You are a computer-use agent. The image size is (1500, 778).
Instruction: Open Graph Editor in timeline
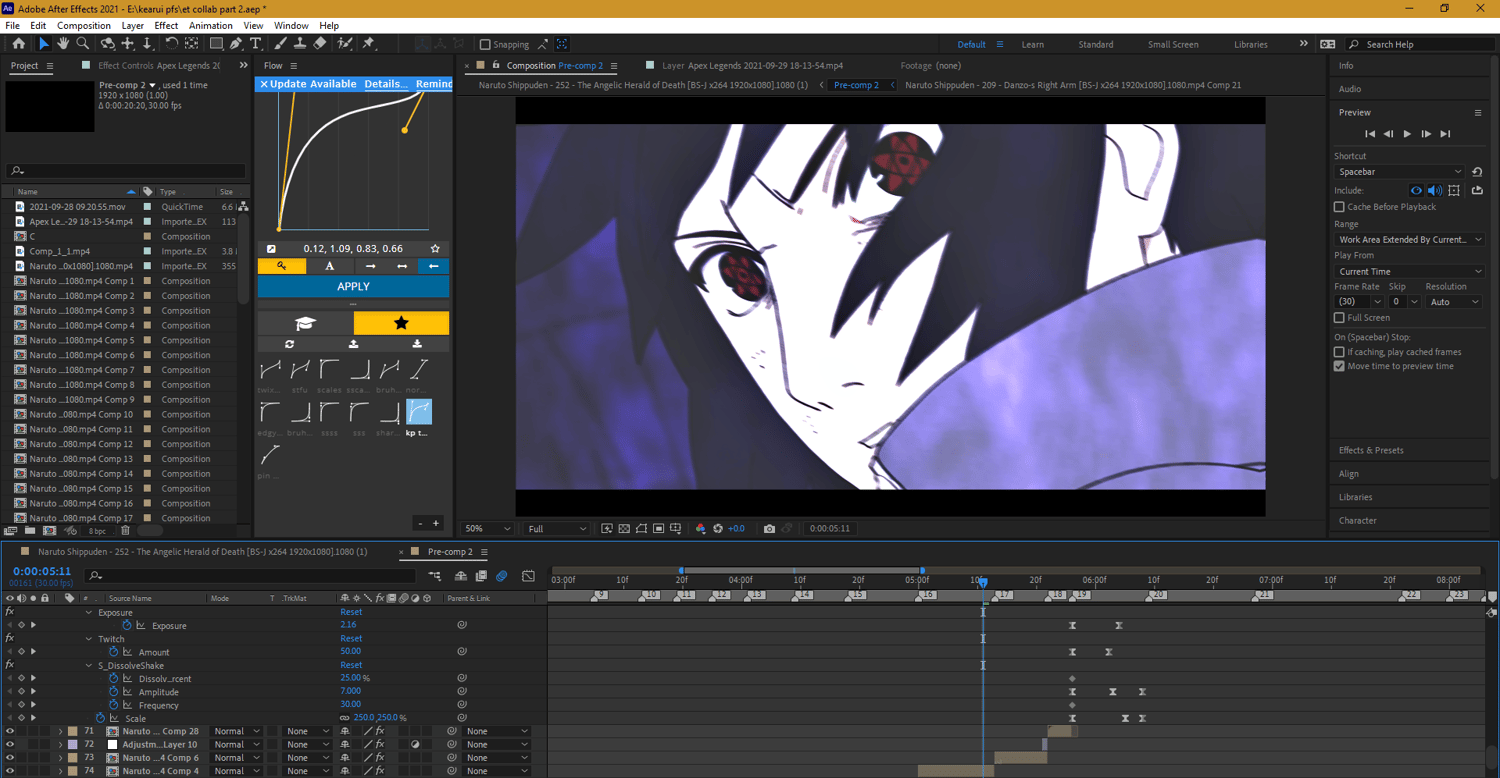[x=528, y=576]
